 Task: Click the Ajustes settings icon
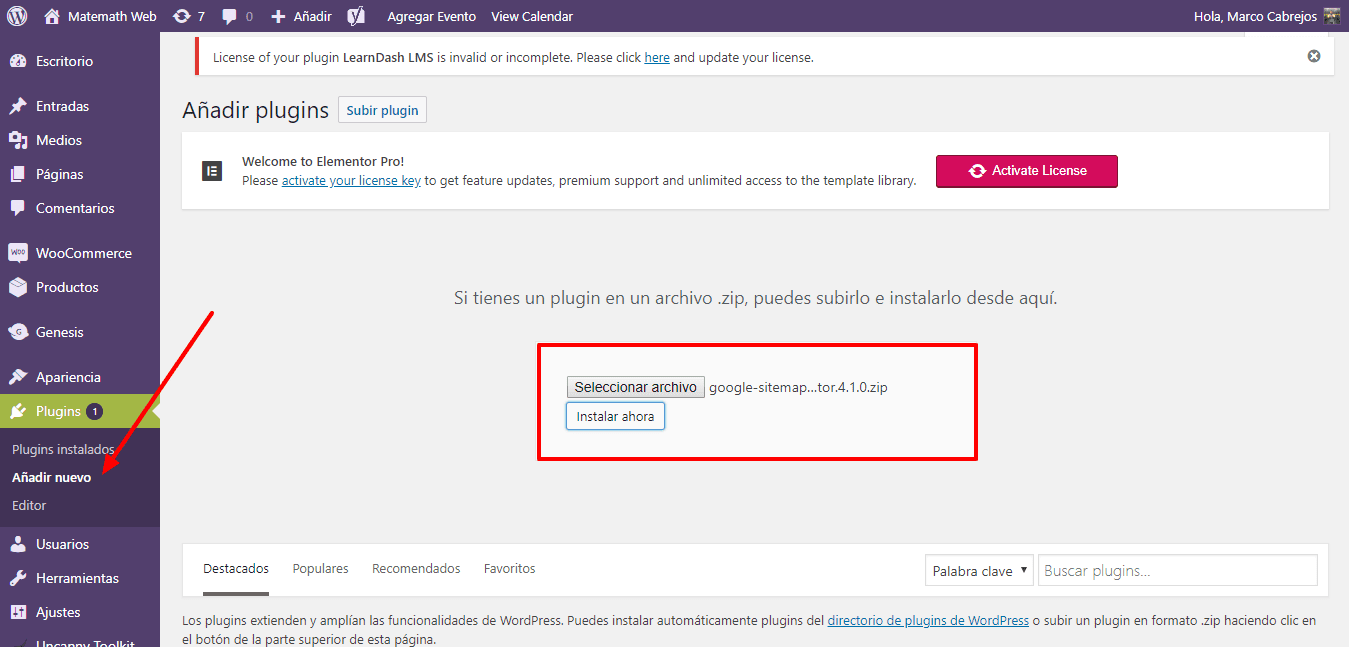click(x=18, y=612)
